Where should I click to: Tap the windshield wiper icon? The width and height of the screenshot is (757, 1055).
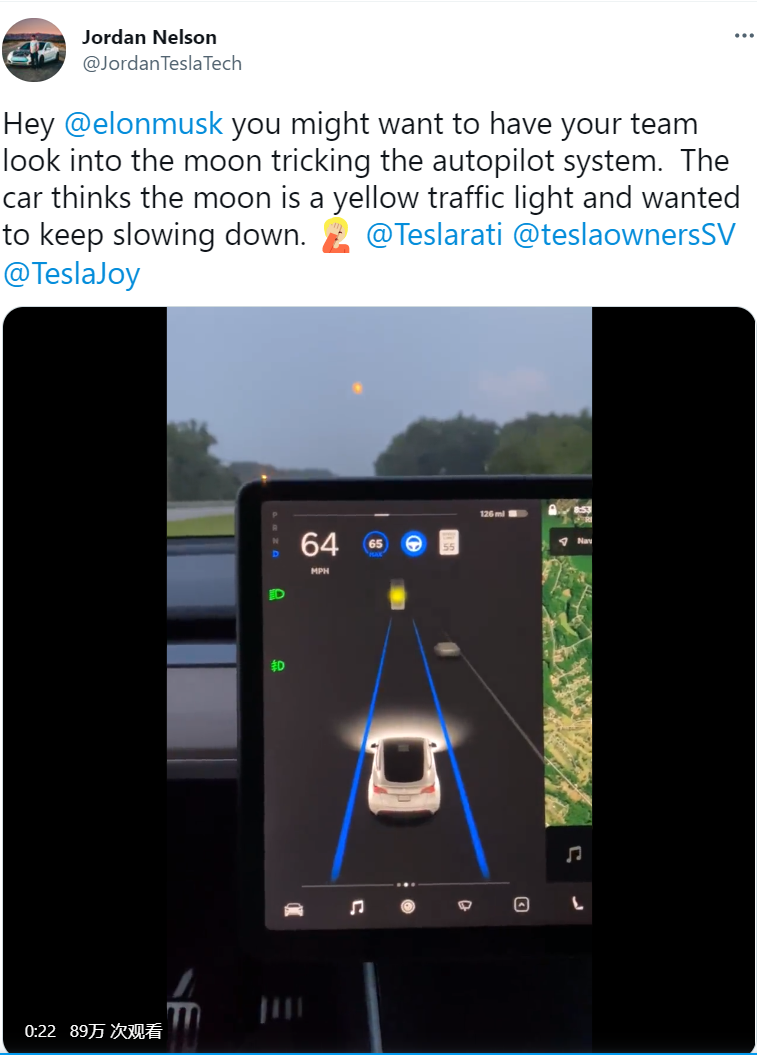(464, 906)
